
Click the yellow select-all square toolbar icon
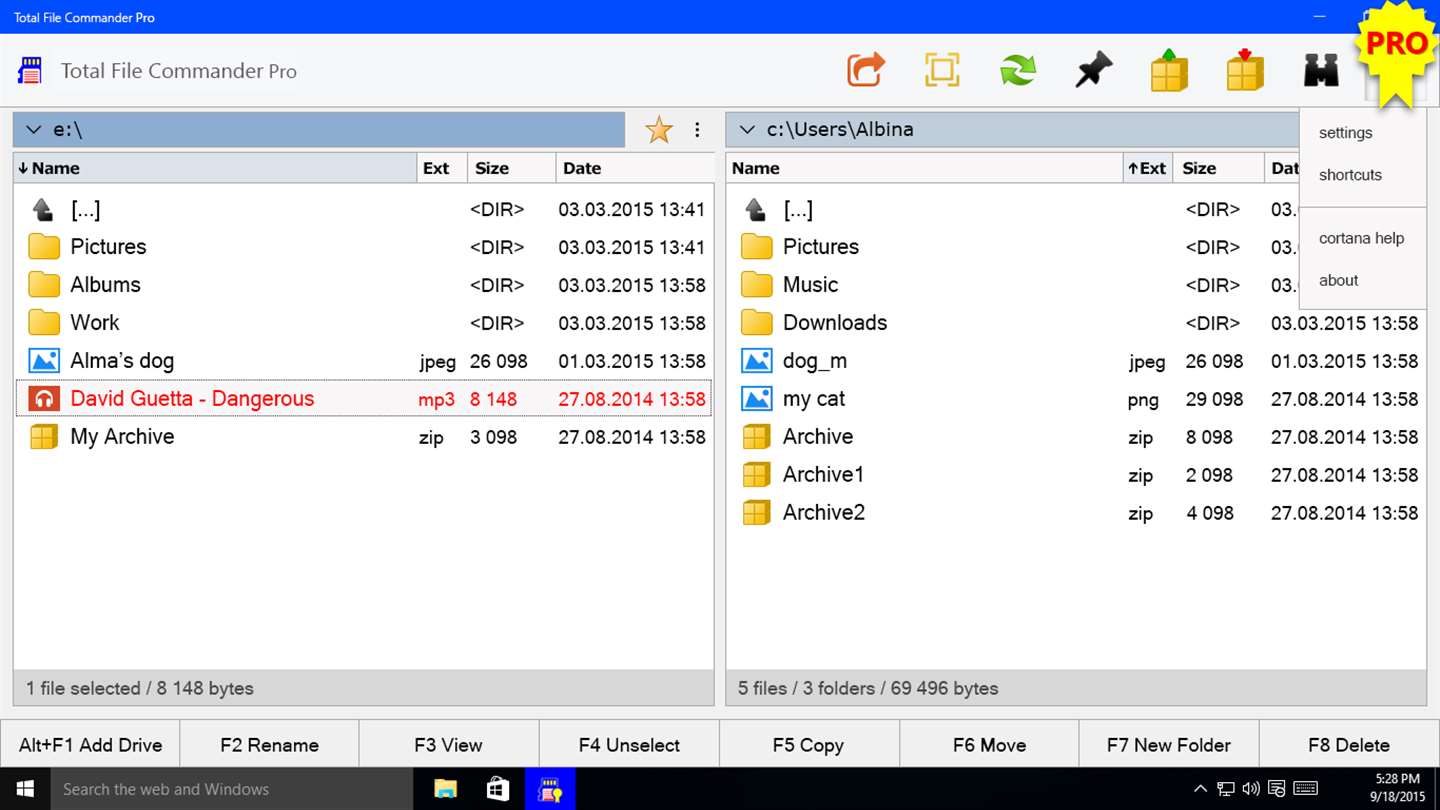942,70
